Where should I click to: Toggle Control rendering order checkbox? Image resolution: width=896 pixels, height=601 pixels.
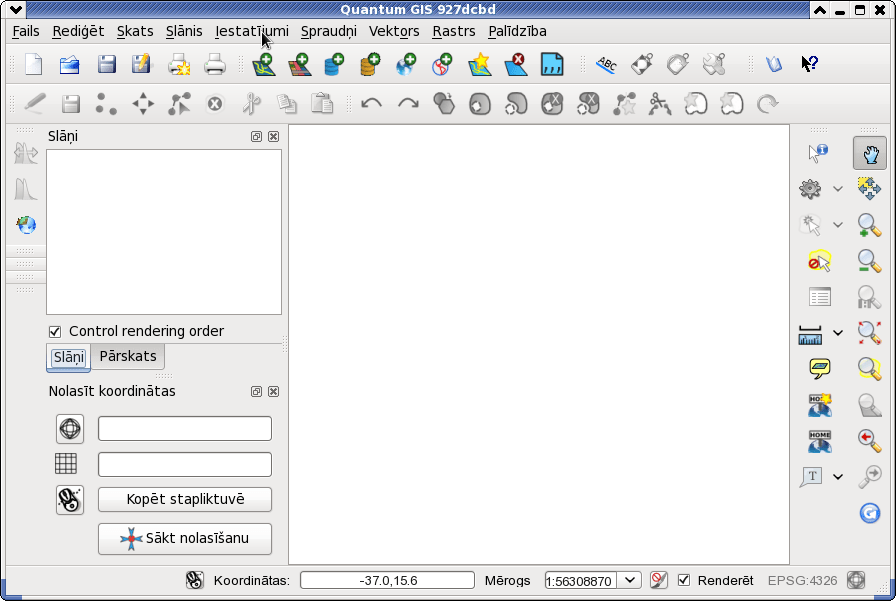pos(55,331)
